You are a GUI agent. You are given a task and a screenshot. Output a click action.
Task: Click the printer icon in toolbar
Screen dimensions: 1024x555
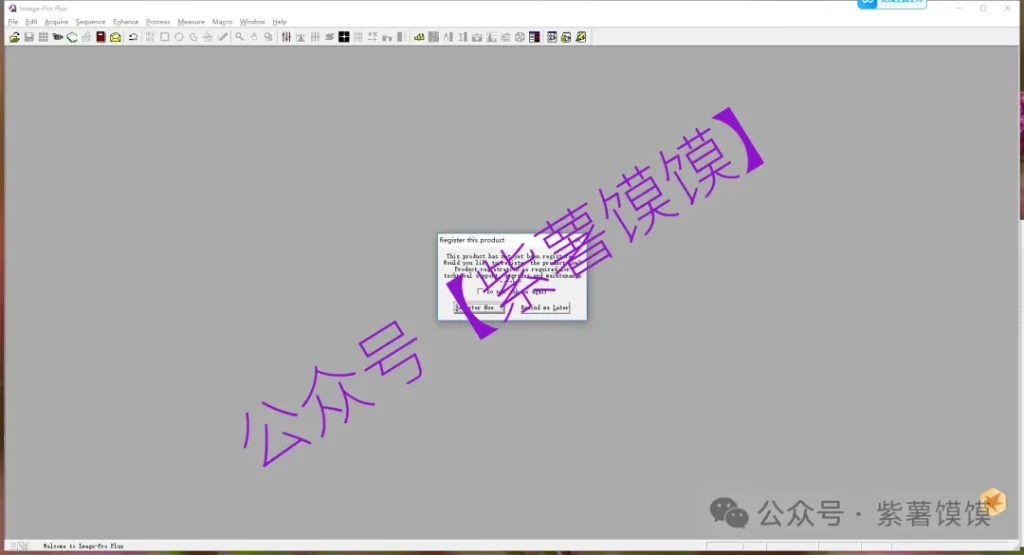pos(86,37)
